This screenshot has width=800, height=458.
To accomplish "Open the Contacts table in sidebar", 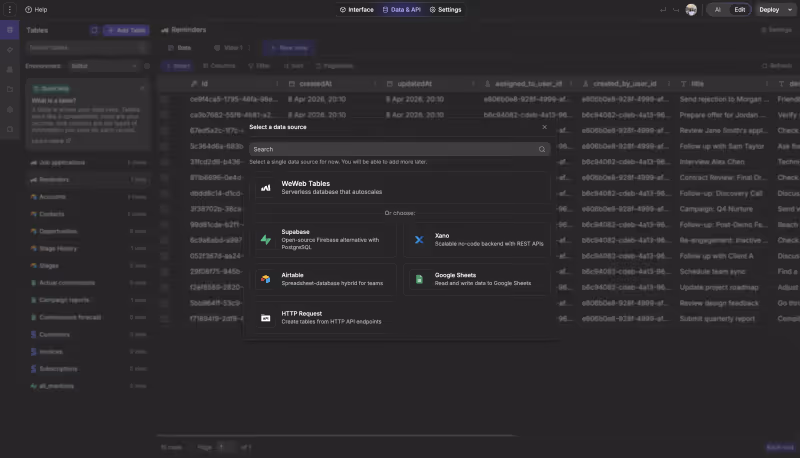I will coord(88,214).
